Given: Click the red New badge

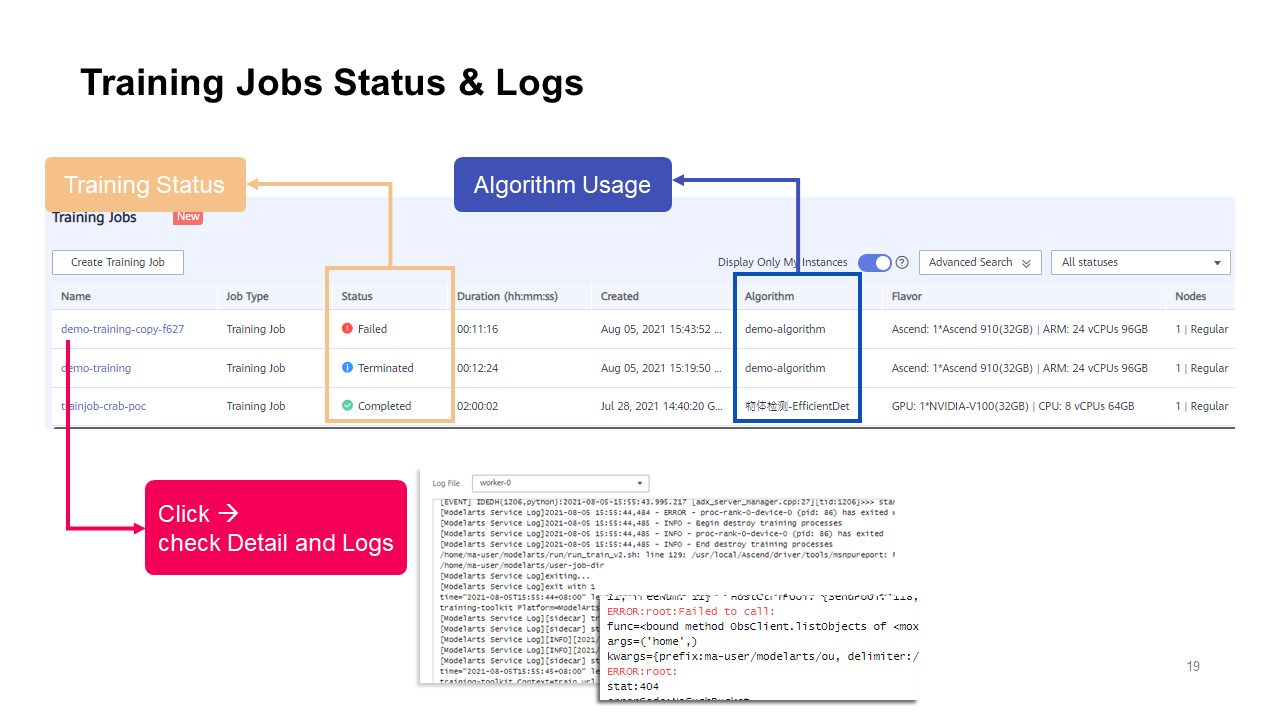Looking at the screenshot, I should pos(188,217).
